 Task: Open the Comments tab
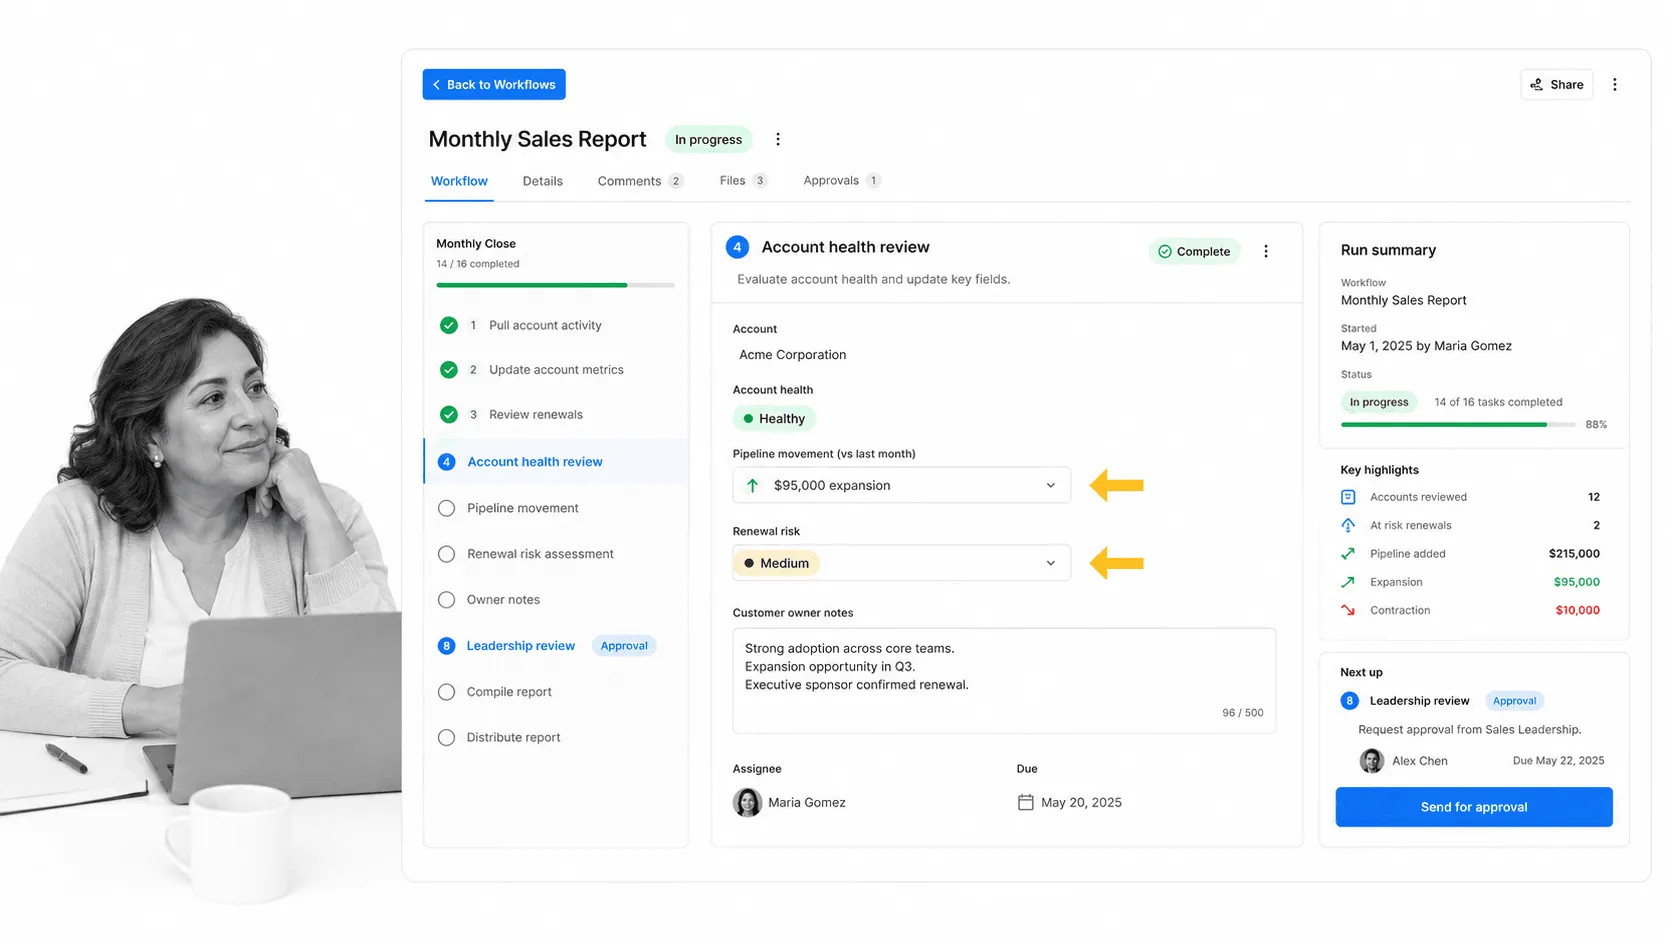pyautogui.click(x=640, y=181)
